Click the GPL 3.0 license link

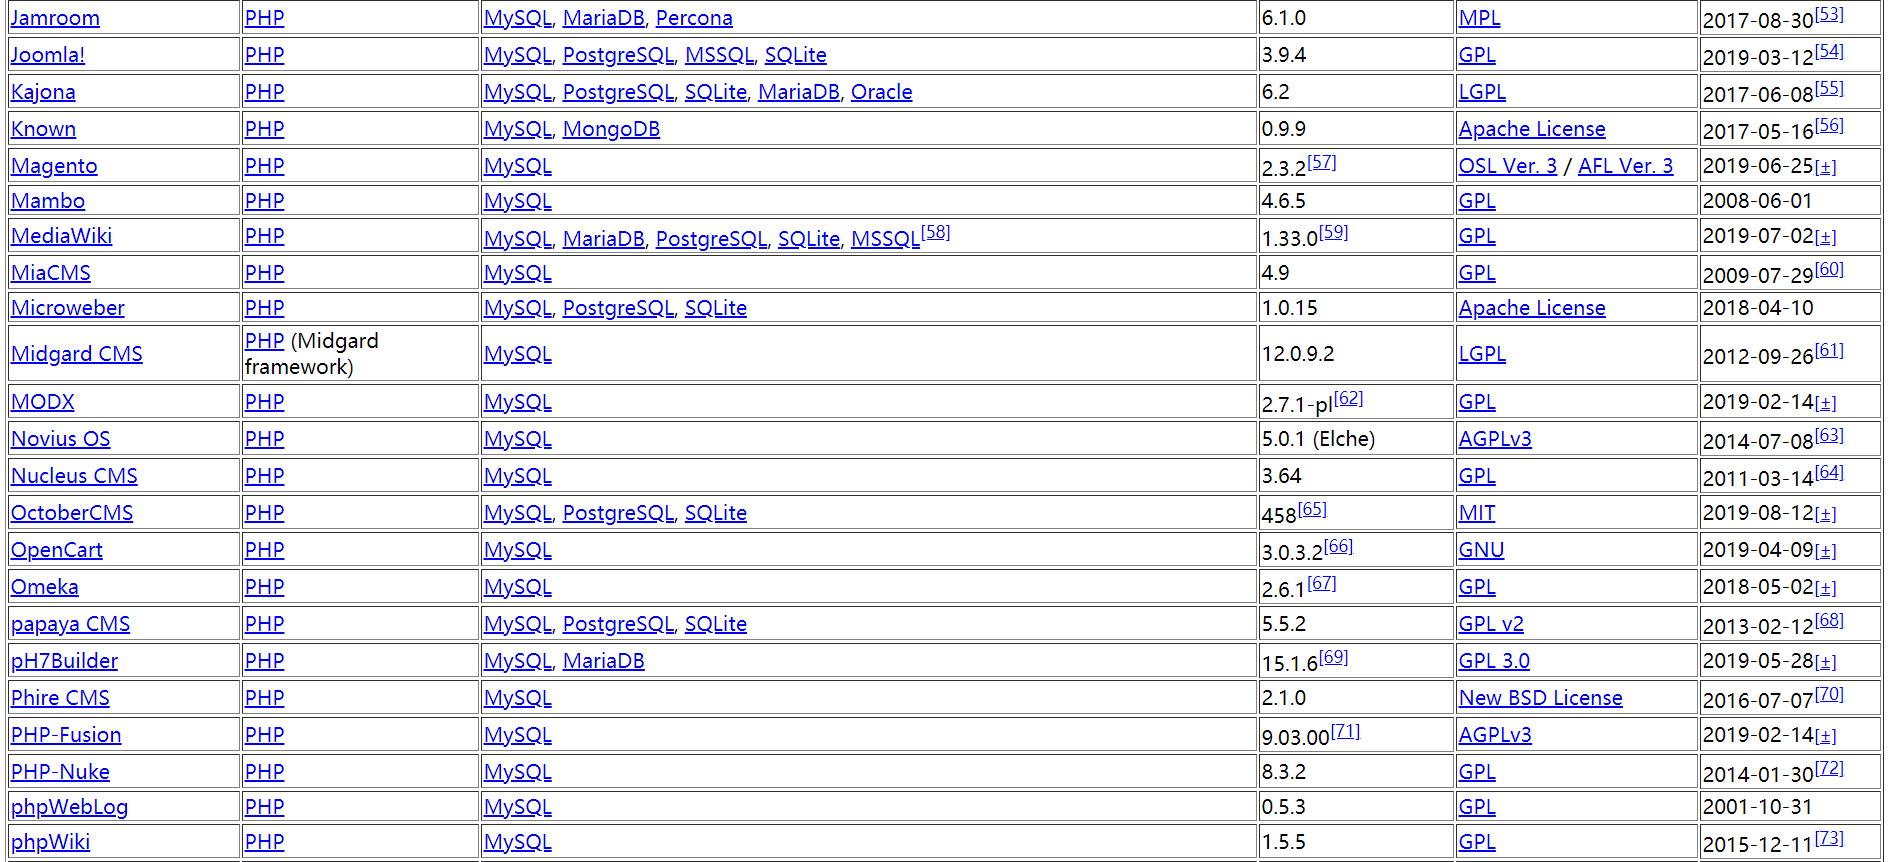(x=1494, y=661)
